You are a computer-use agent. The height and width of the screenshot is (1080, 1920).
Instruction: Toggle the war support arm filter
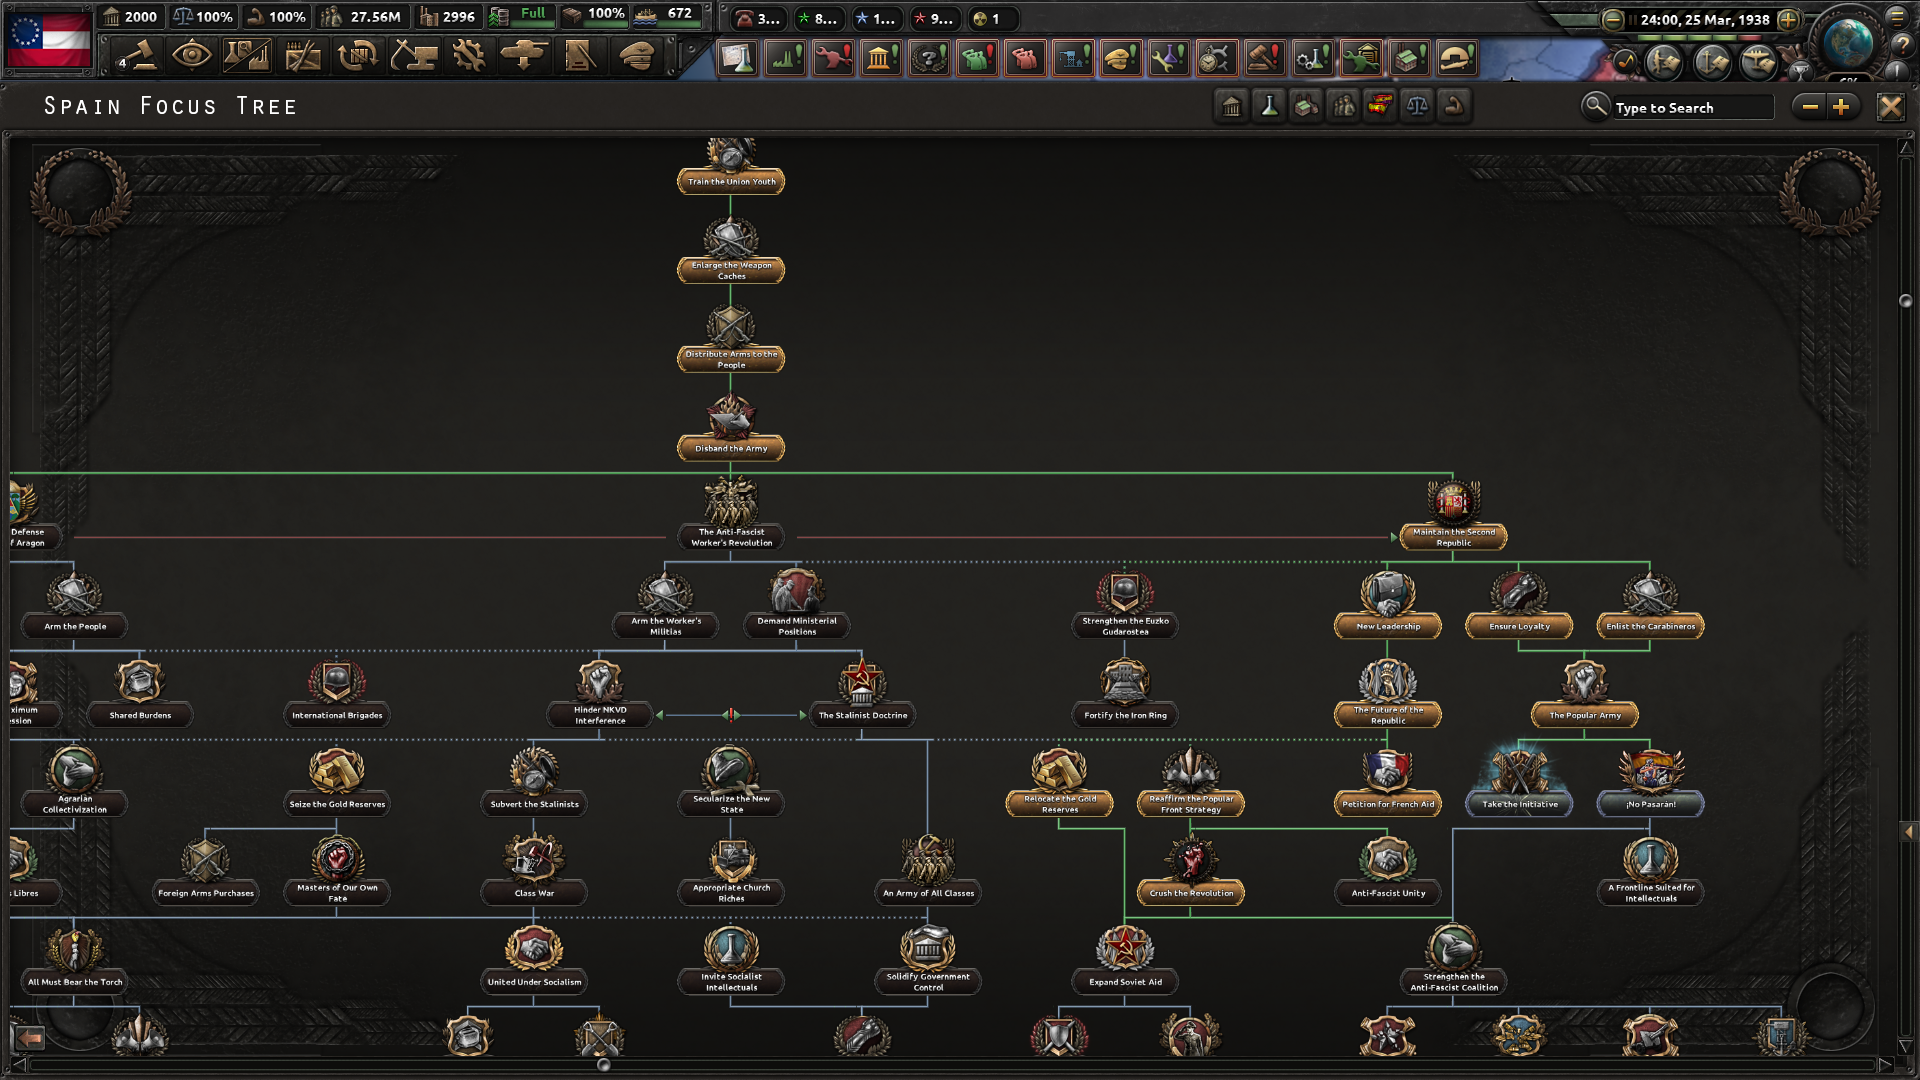(1454, 106)
